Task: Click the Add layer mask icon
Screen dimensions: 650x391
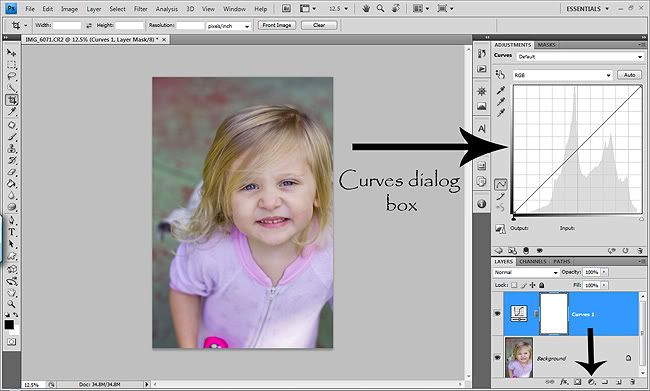Action: point(577,382)
